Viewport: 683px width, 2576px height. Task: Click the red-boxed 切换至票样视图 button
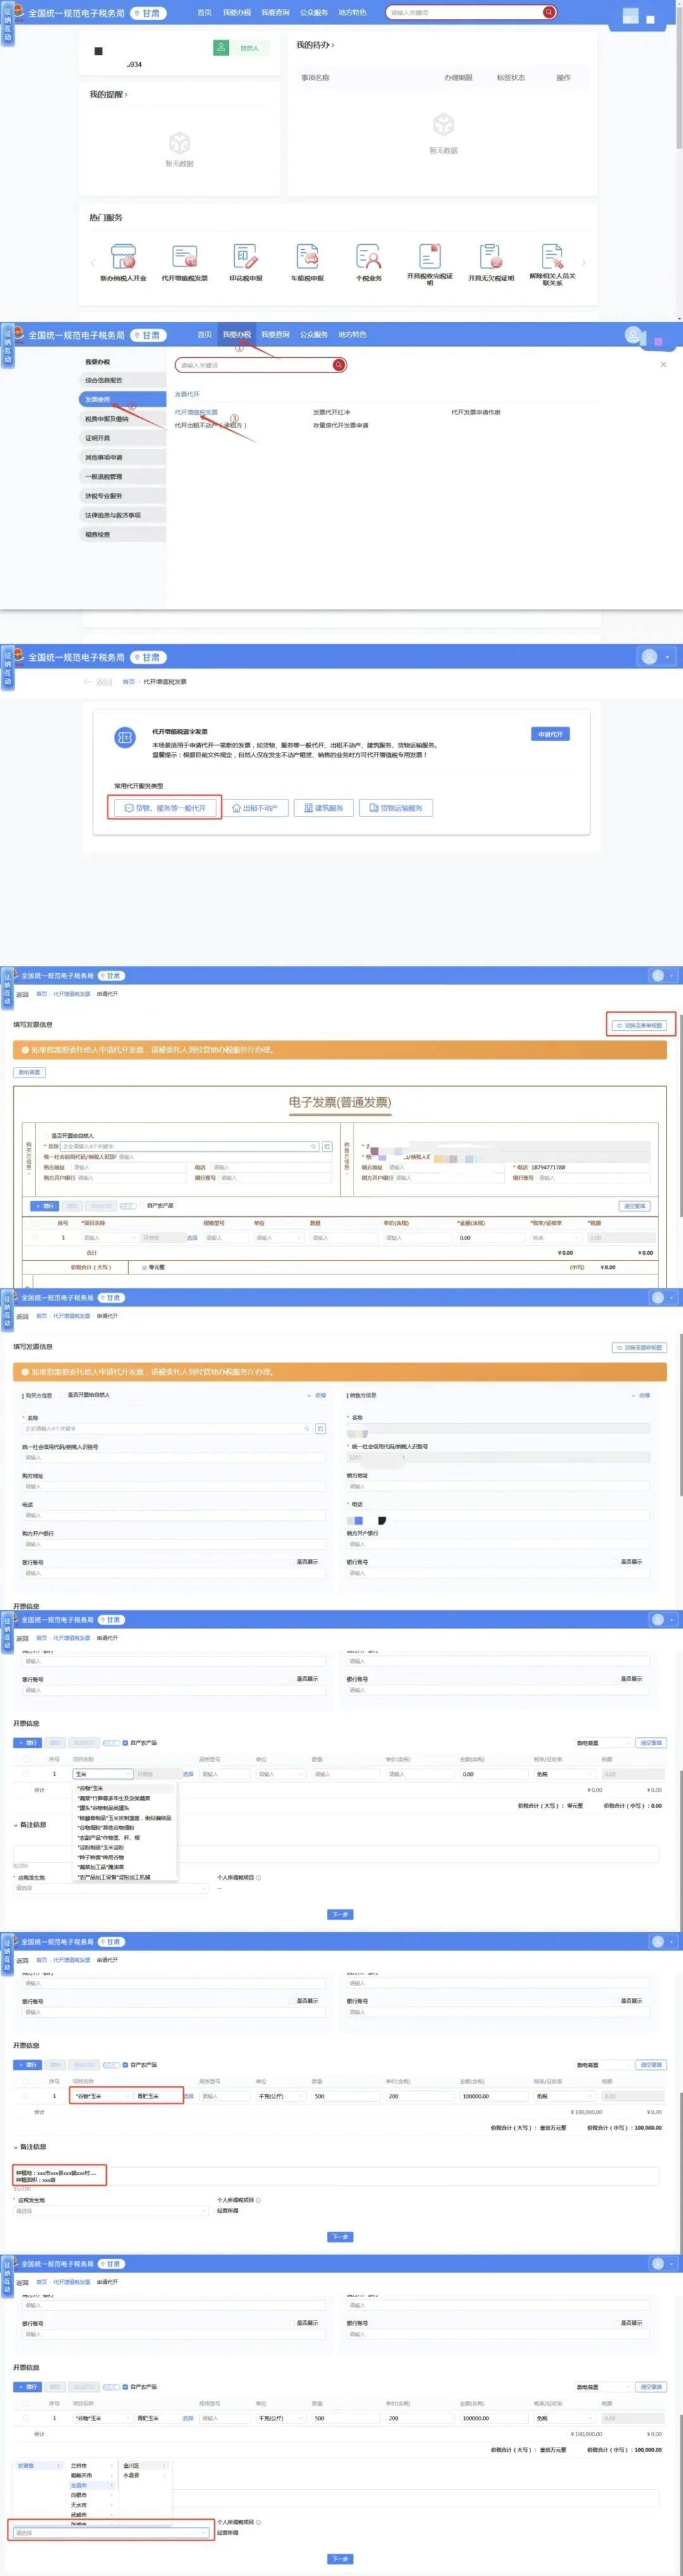[x=641, y=1025]
